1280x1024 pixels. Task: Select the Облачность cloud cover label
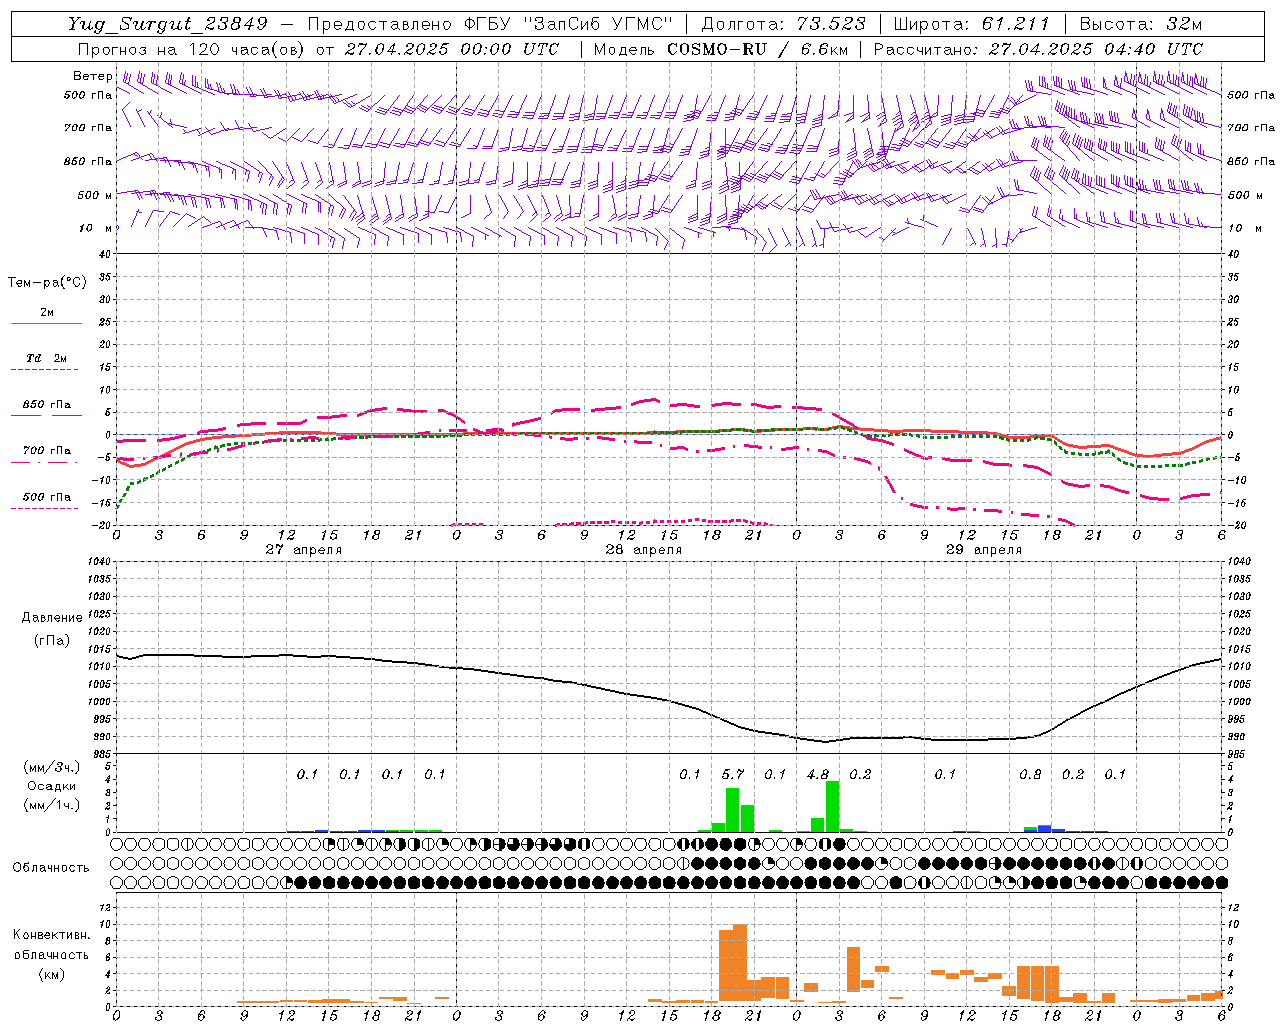click(x=51, y=868)
